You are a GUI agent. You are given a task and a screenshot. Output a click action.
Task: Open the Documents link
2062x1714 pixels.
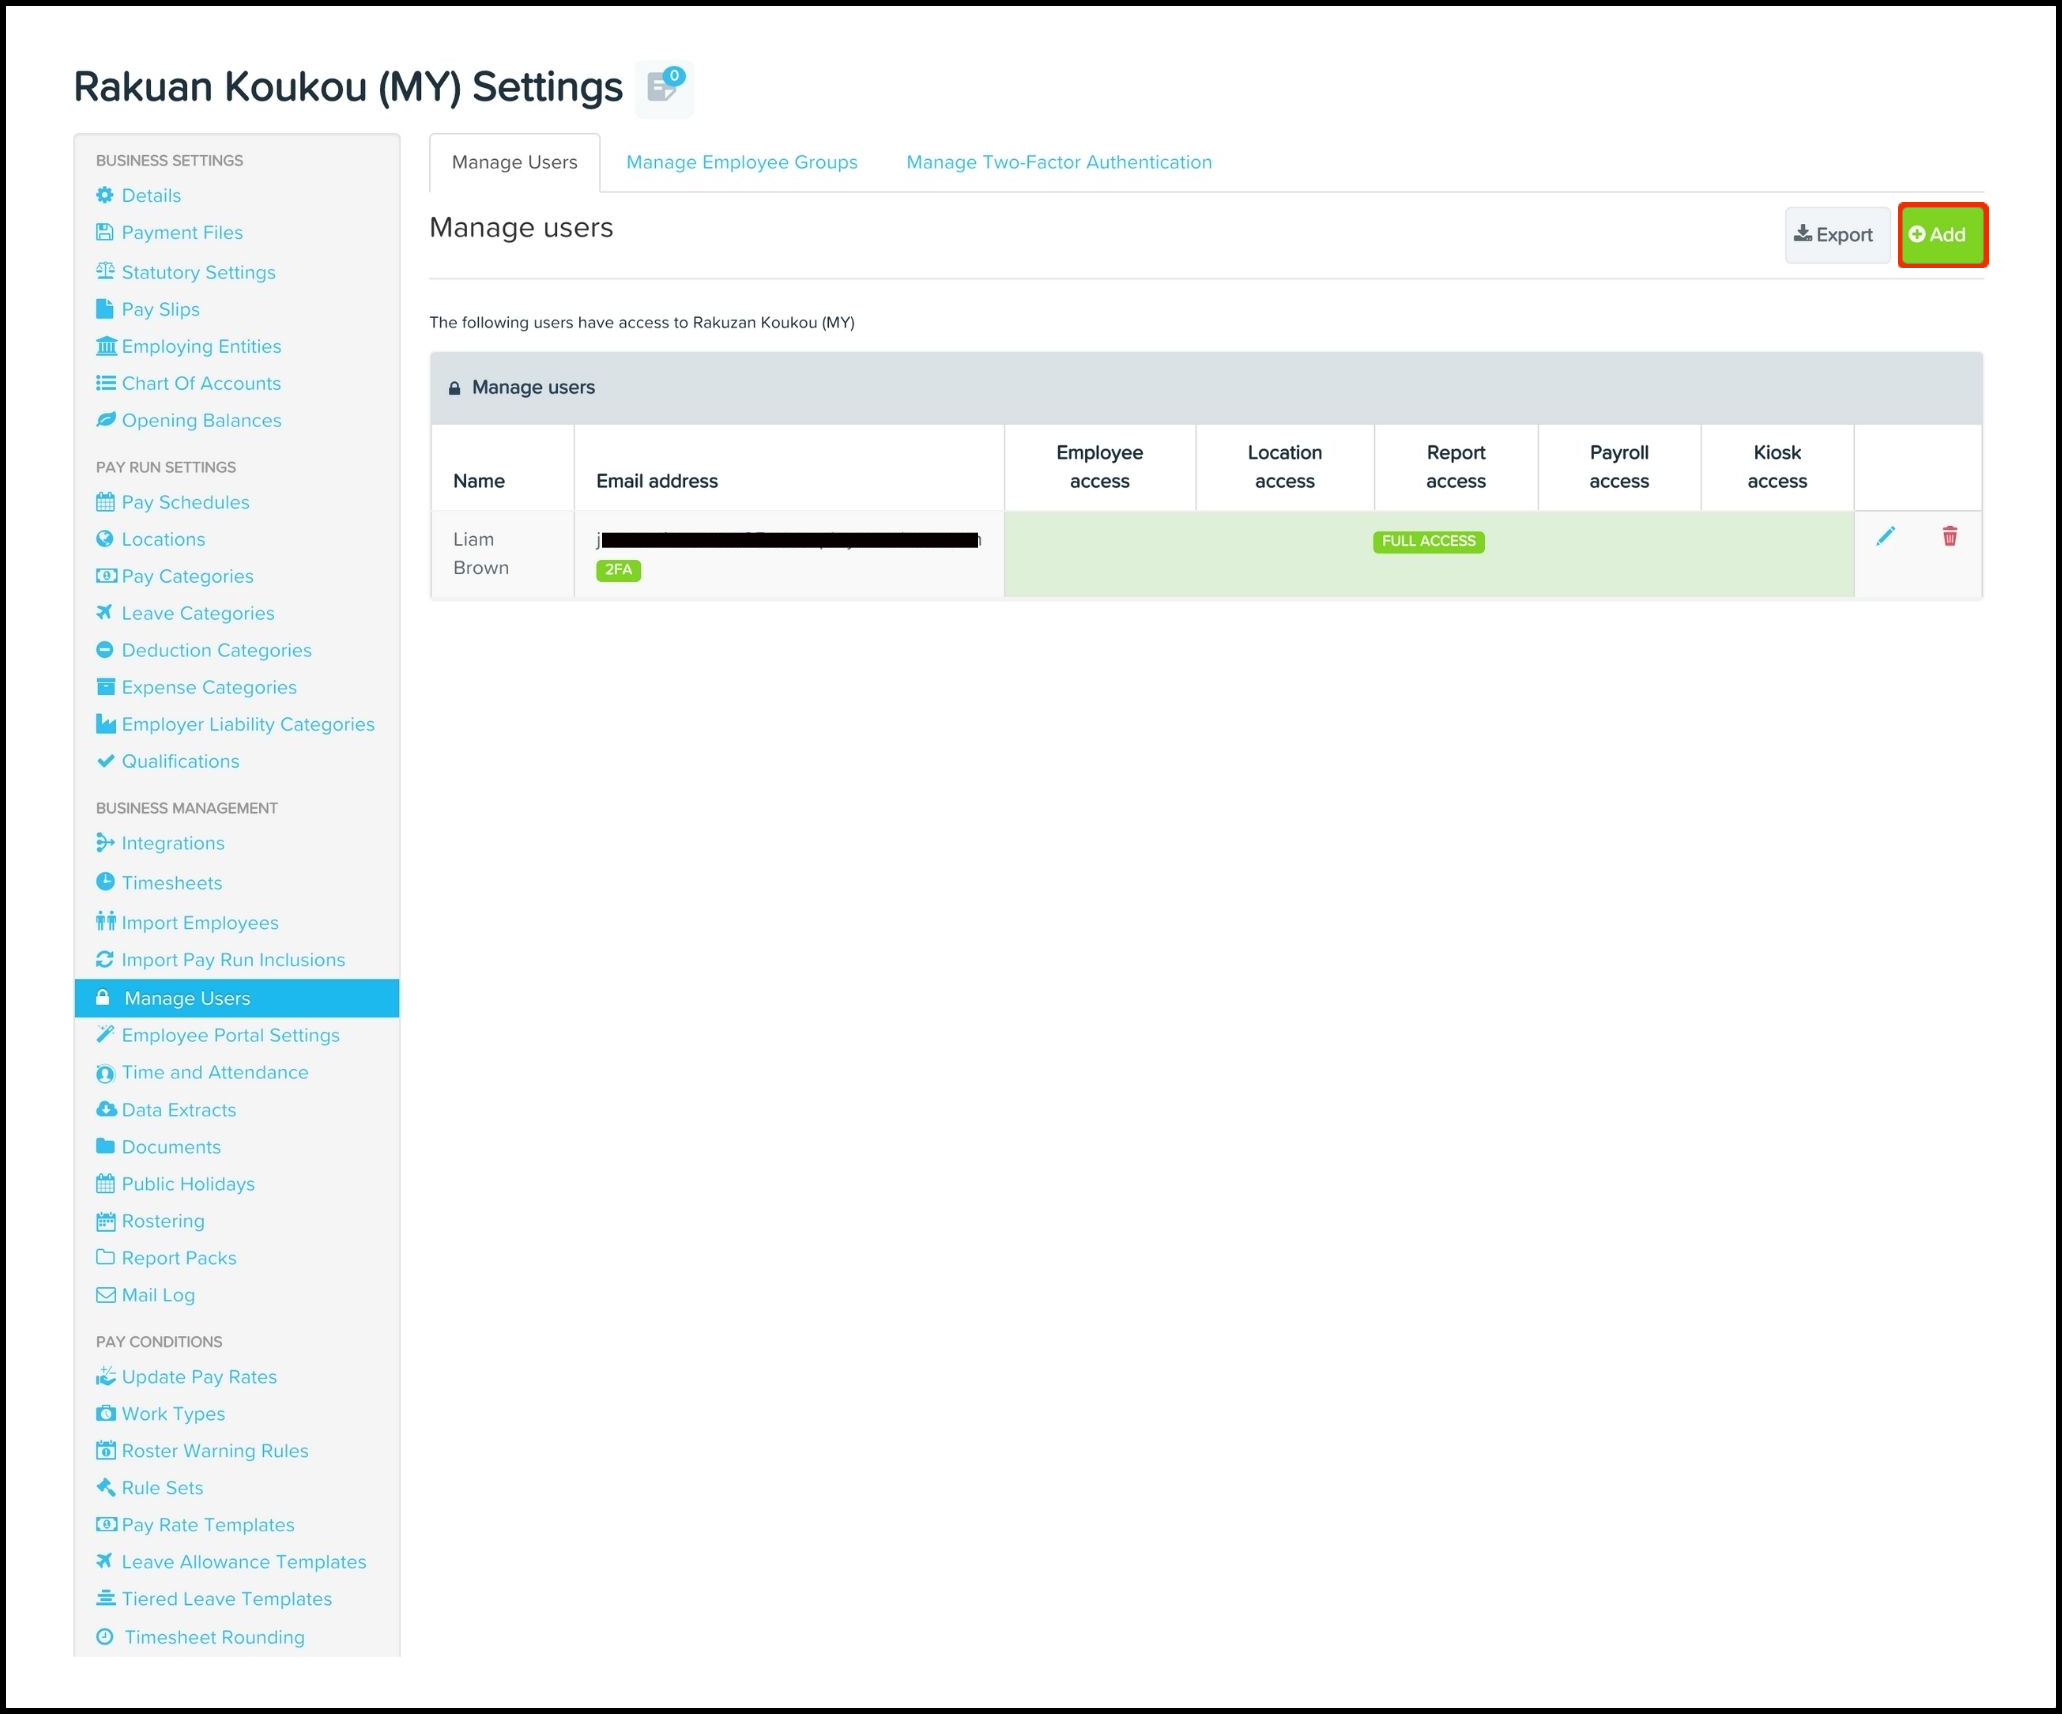(171, 1147)
